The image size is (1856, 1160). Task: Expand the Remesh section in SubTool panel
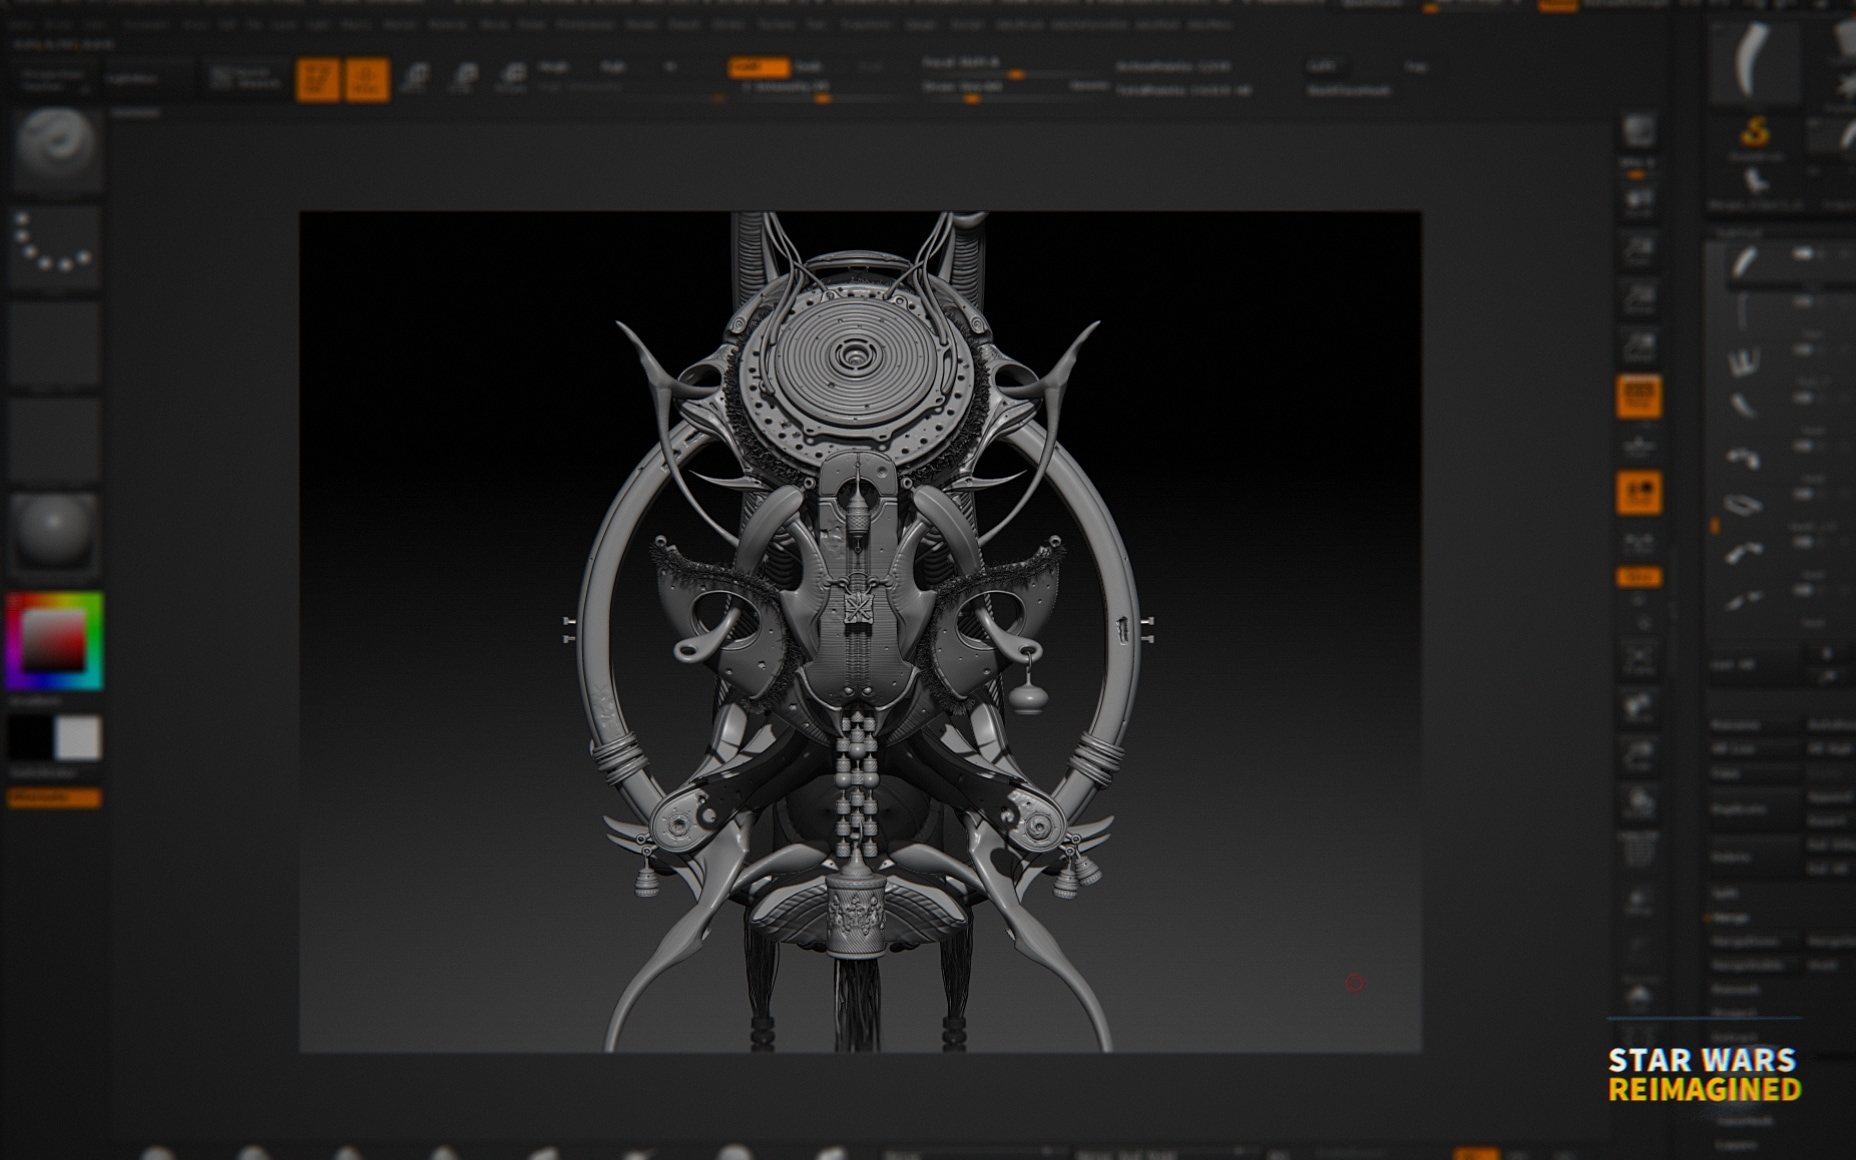pos(1736,989)
